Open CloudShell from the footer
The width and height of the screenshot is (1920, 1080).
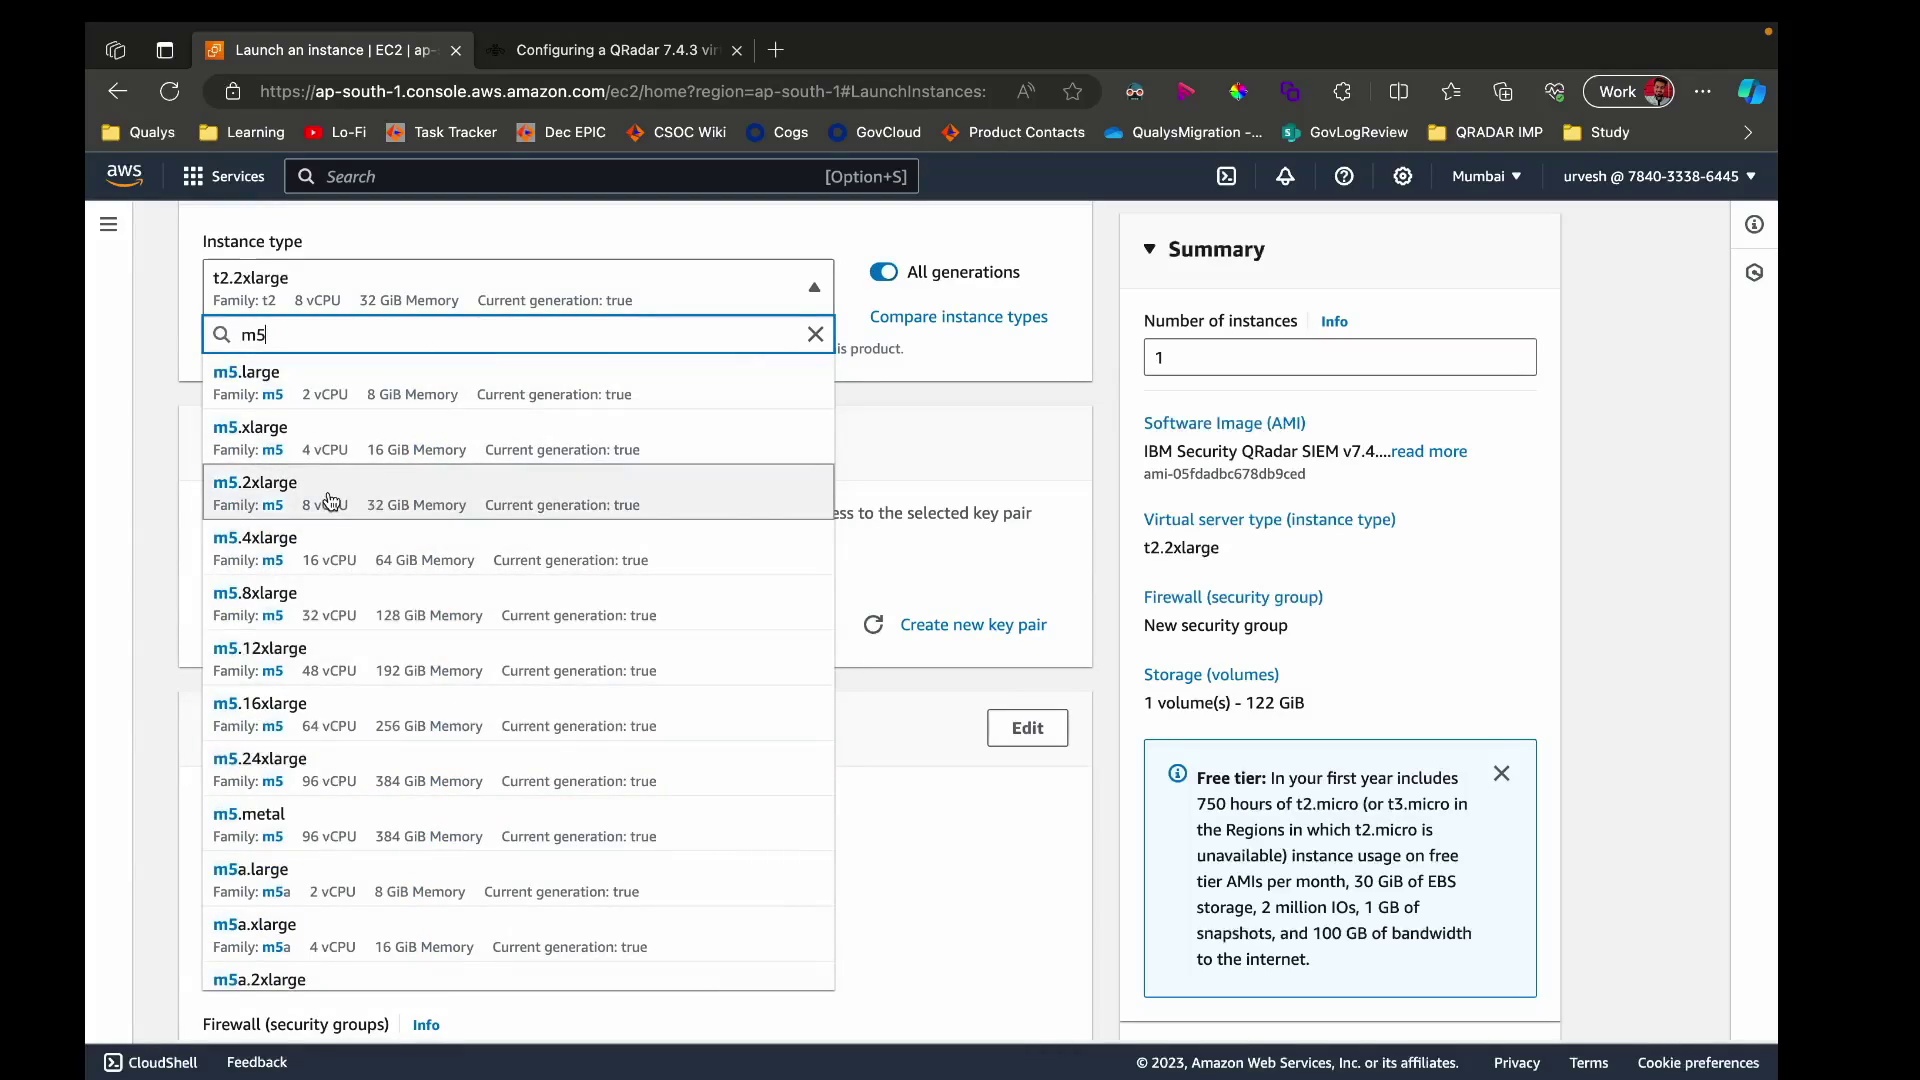(x=151, y=1062)
